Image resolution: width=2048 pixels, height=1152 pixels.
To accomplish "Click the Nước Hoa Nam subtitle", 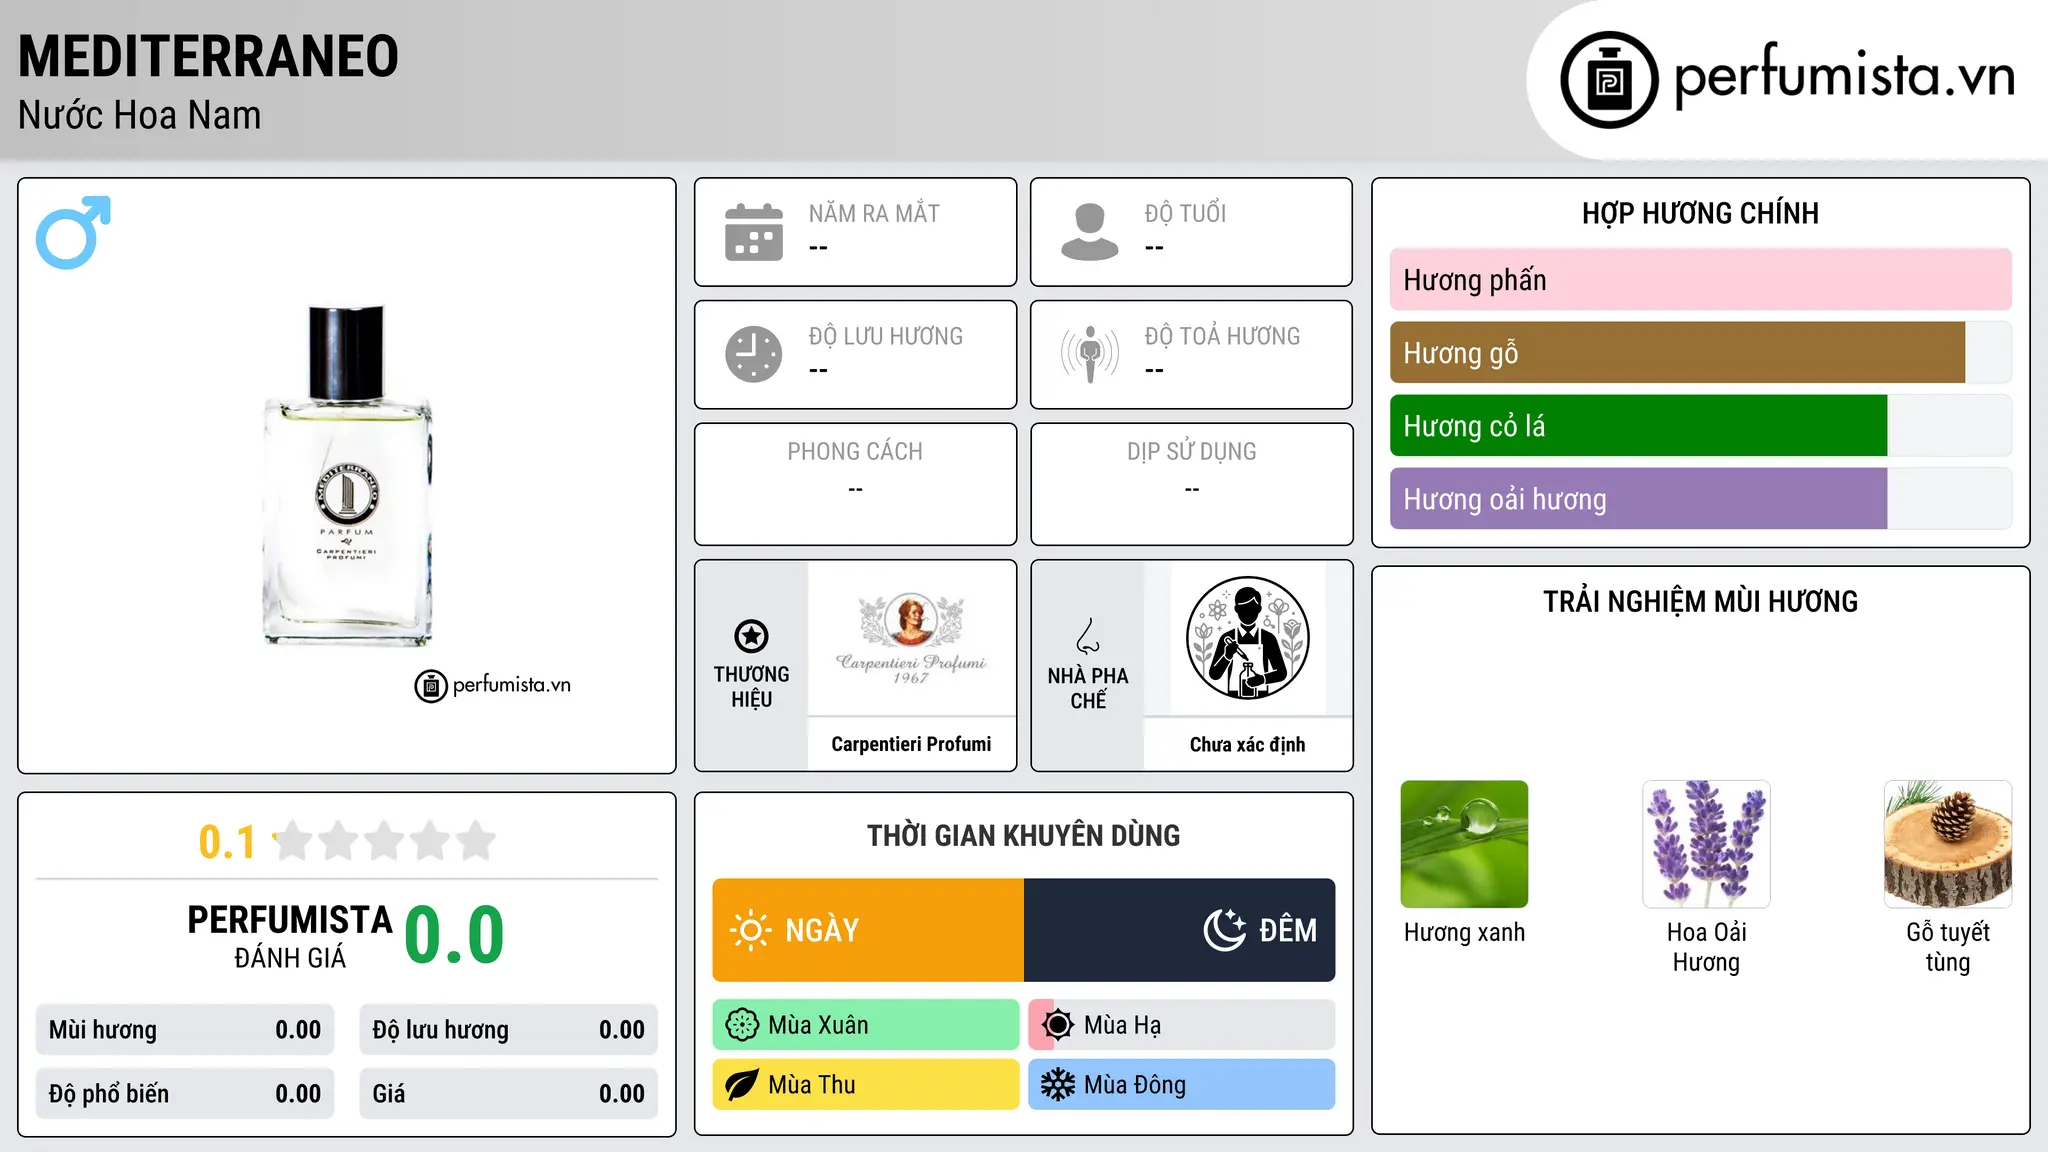I will pyautogui.click(x=140, y=115).
